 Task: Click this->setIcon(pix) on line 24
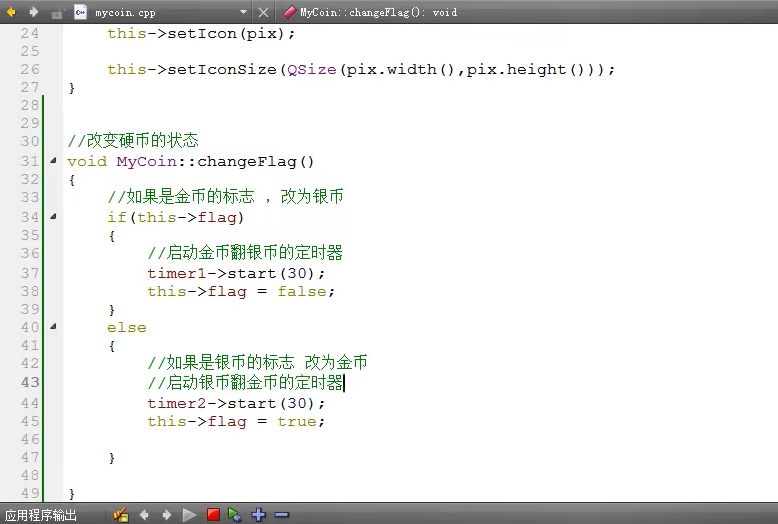pos(201,33)
